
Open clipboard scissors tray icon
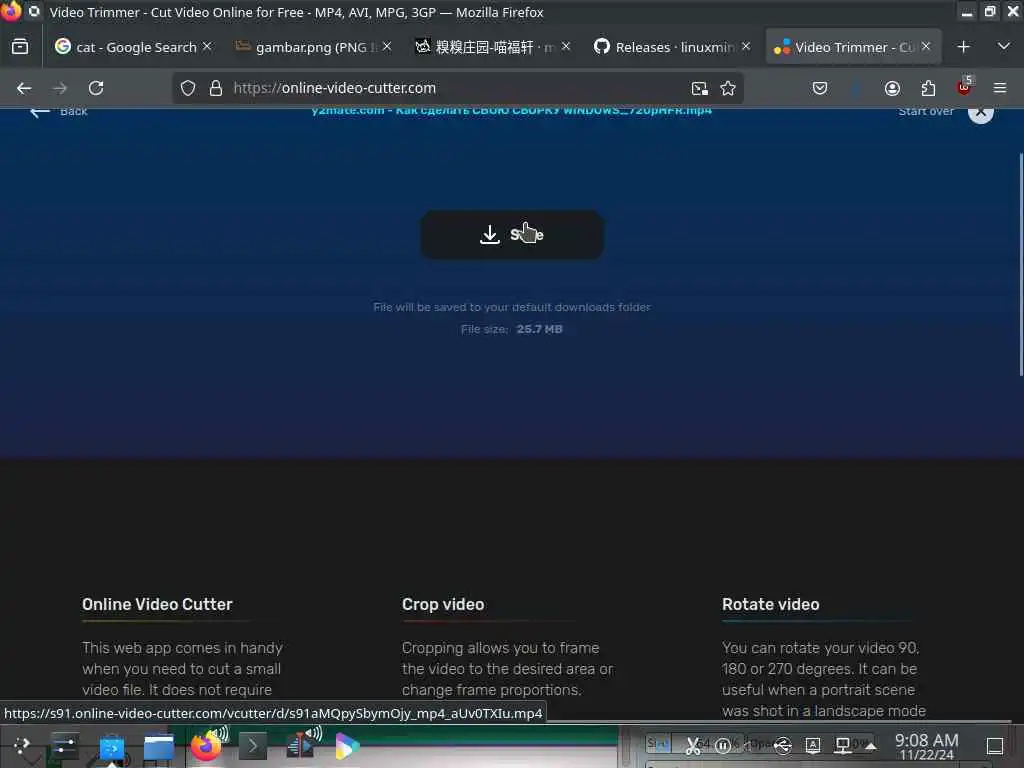(x=692, y=745)
